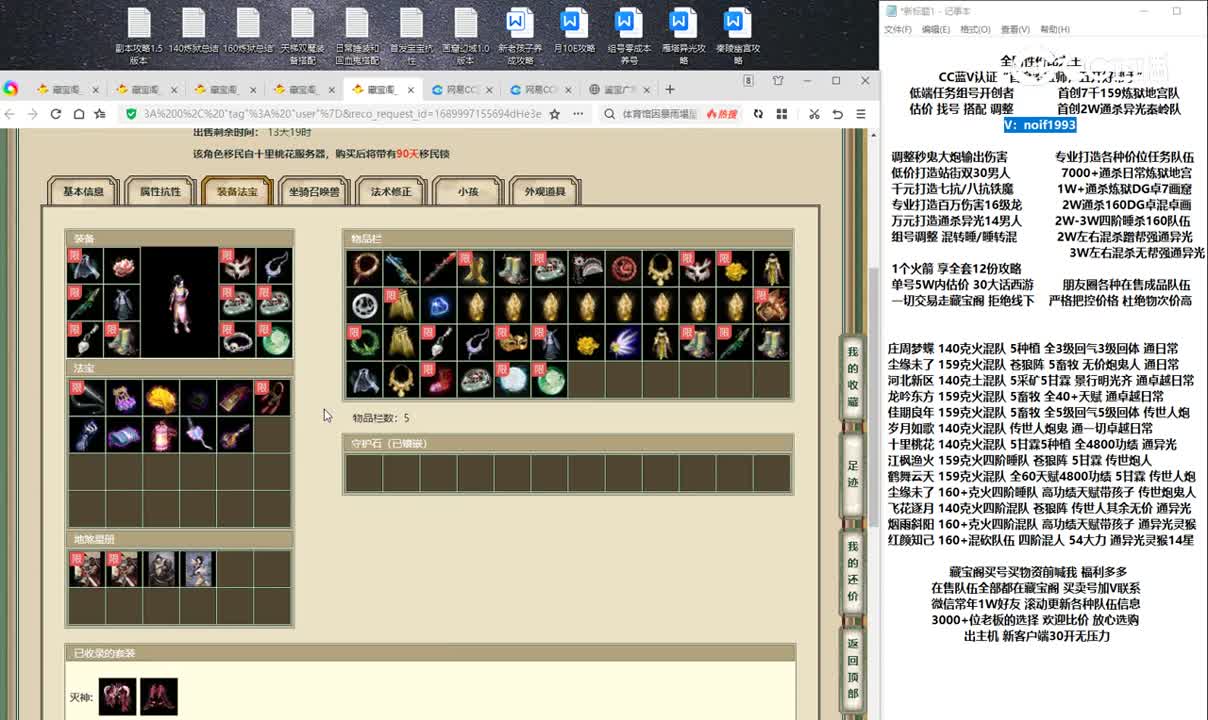
Task: Click the blue gem item in 物品栏
Action: pos(438,306)
